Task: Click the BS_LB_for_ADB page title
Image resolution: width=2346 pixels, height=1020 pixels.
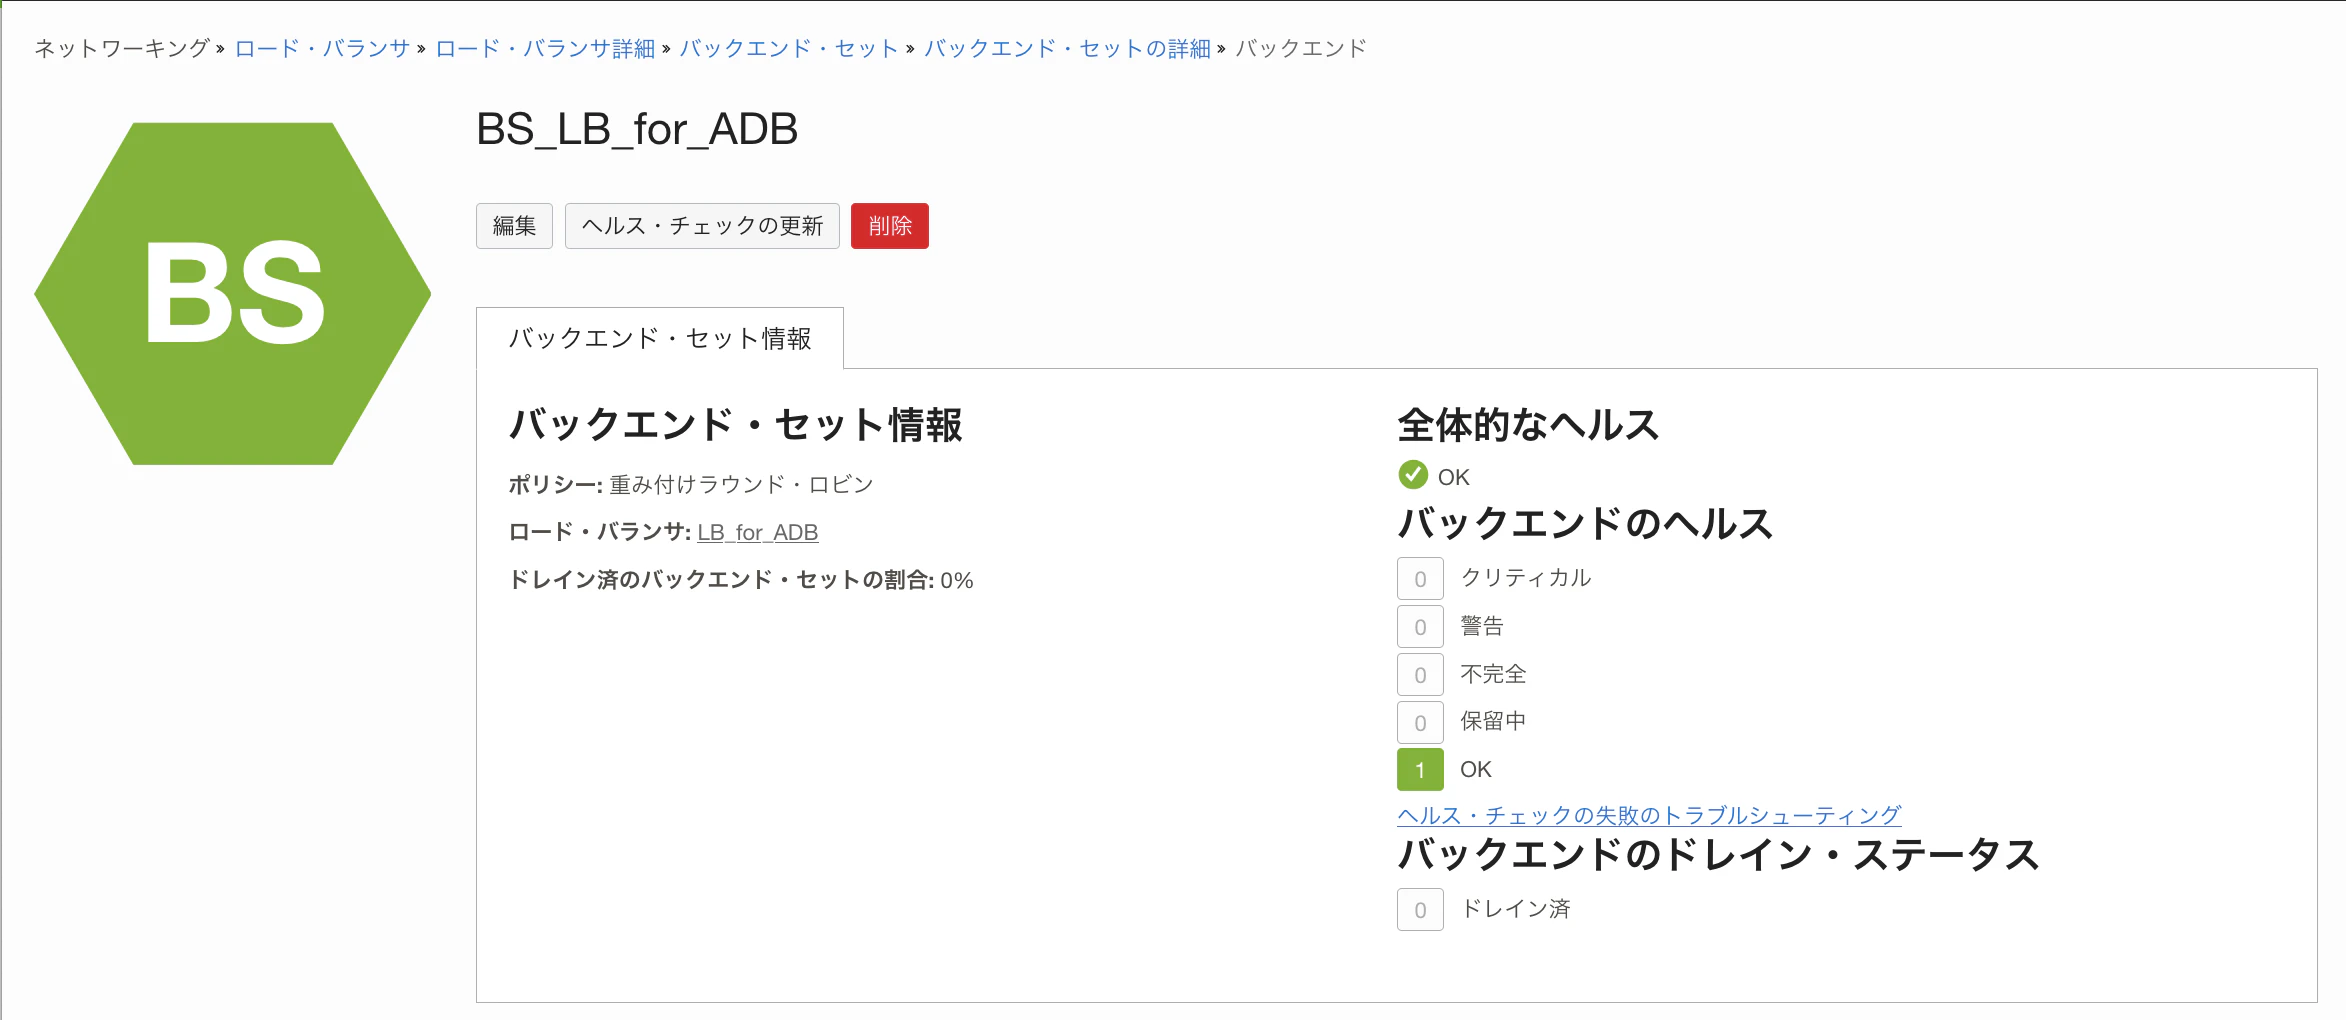Action: [x=637, y=129]
